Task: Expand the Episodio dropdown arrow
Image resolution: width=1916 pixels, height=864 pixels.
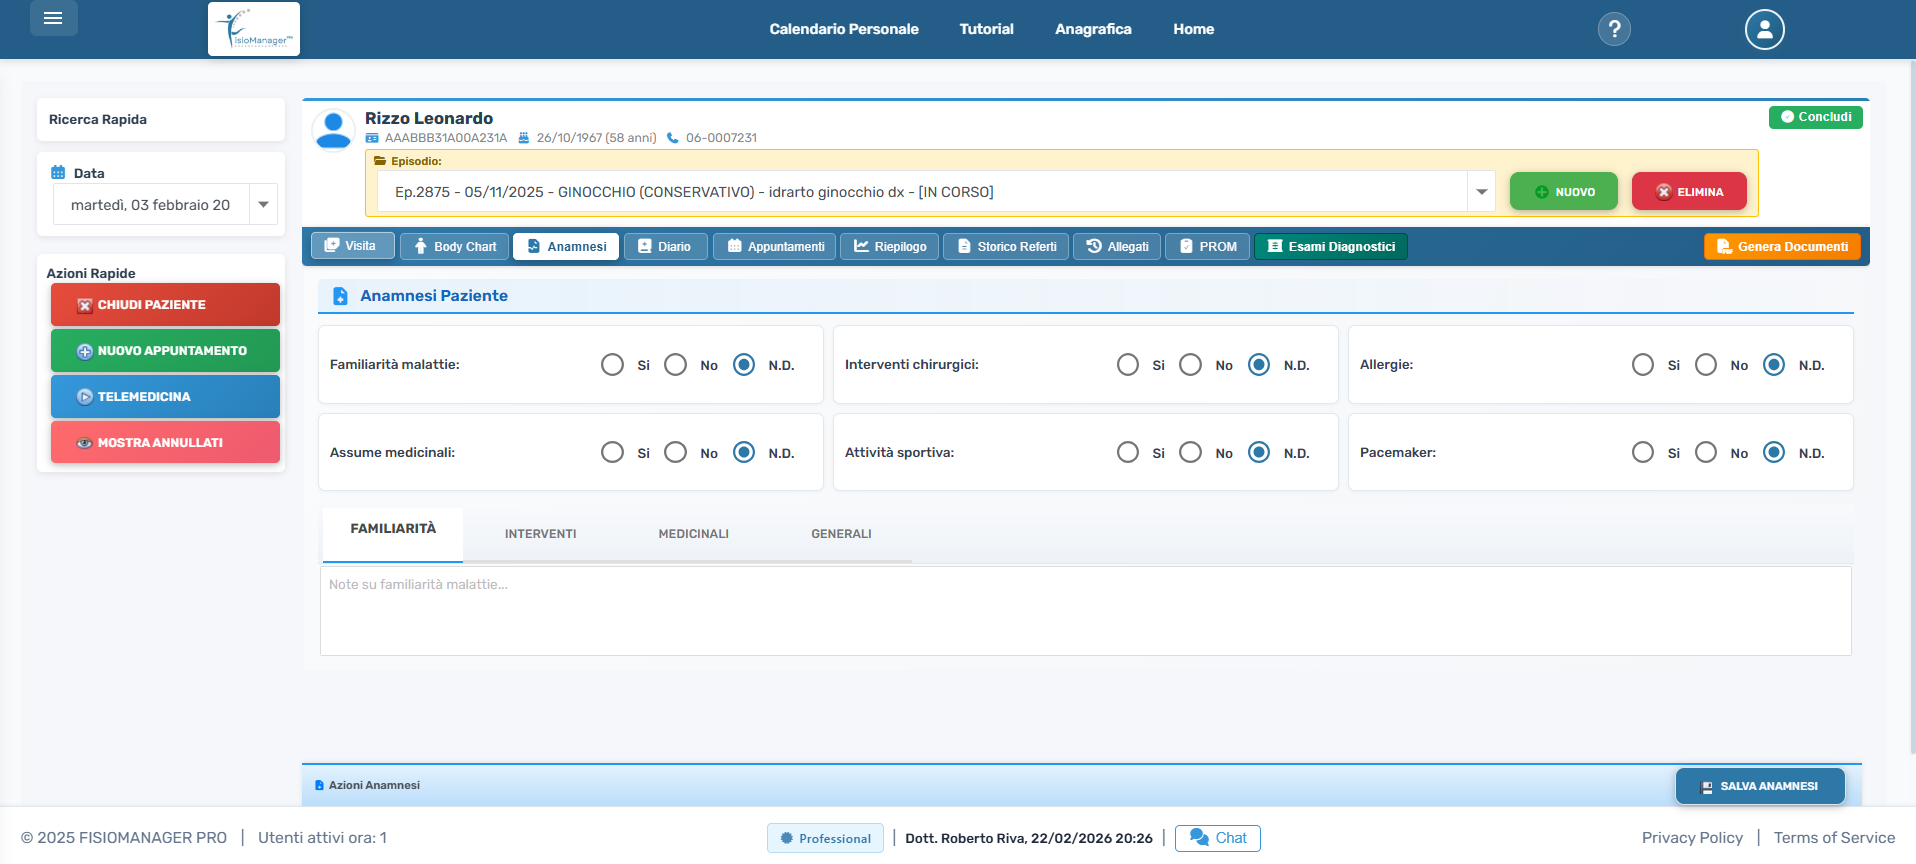Action: click(x=1481, y=192)
